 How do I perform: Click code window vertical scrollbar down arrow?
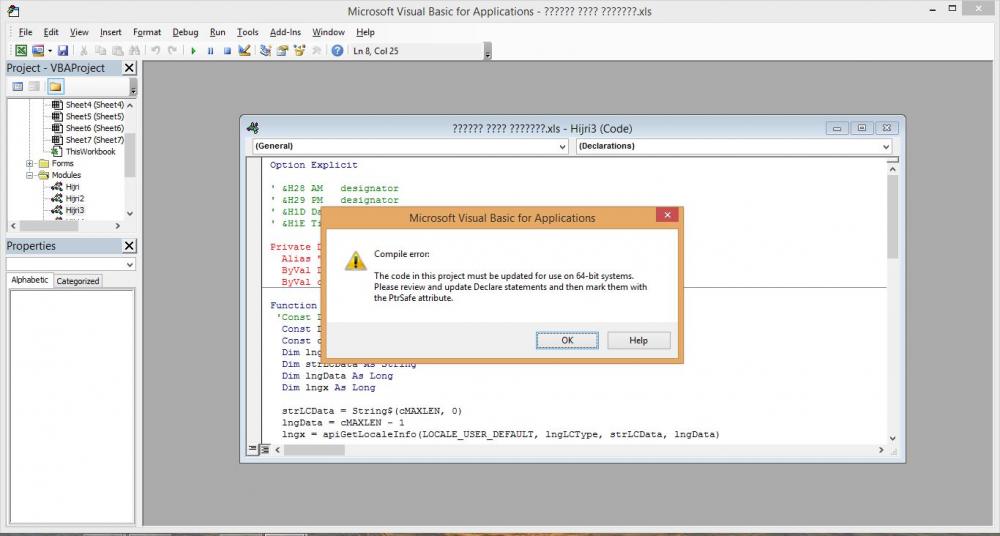(x=892, y=438)
